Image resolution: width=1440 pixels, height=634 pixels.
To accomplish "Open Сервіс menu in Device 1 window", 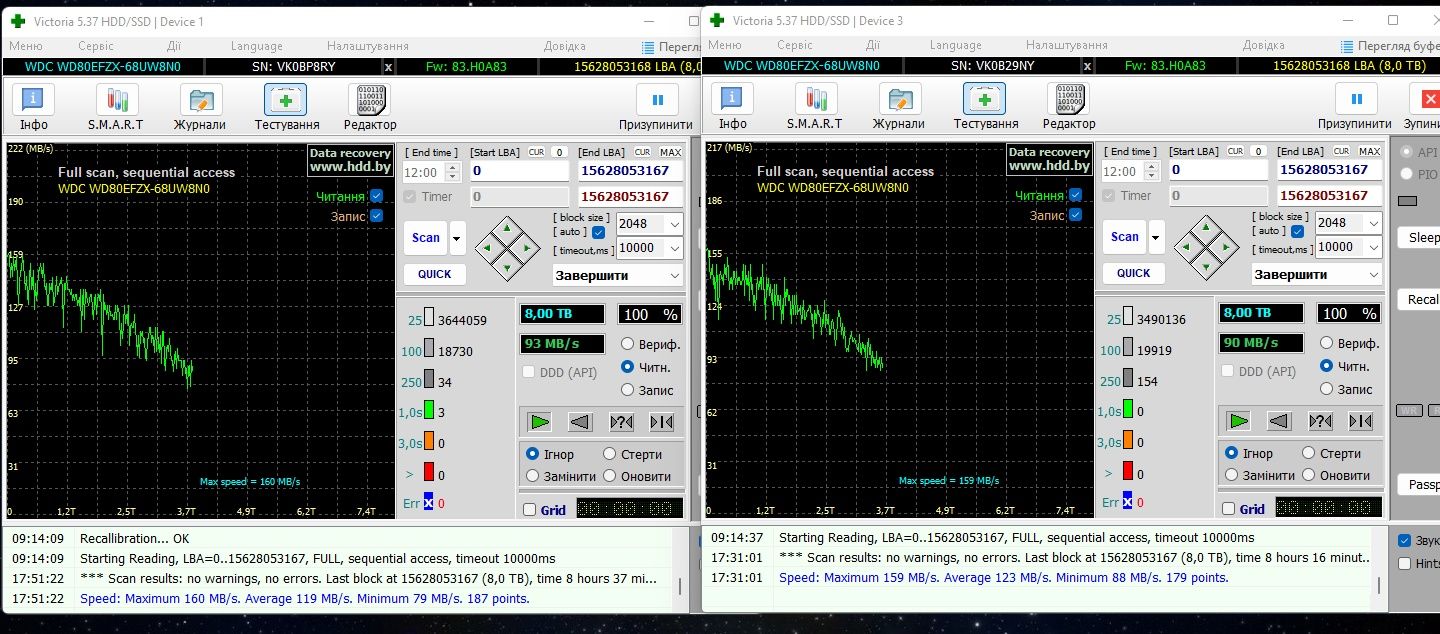I will tap(96, 46).
